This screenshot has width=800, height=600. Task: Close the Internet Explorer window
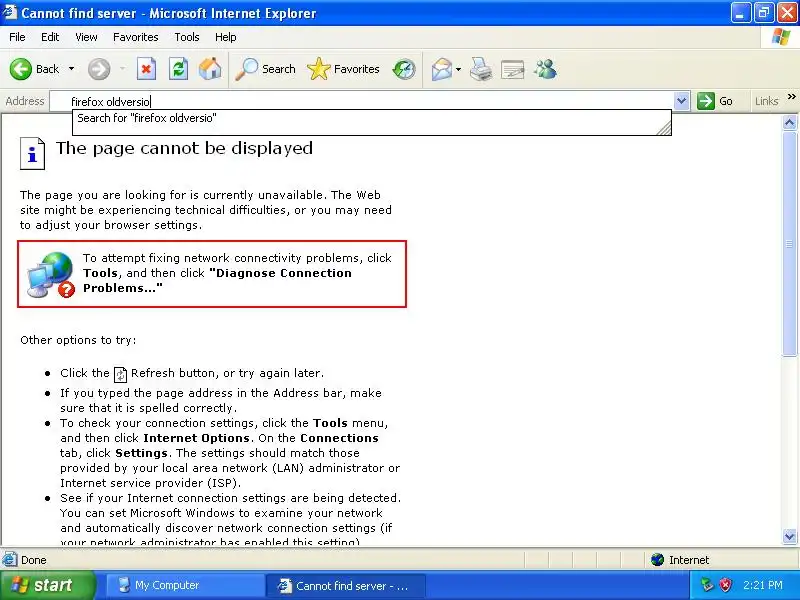pyautogui.click(x=787, y=13)
